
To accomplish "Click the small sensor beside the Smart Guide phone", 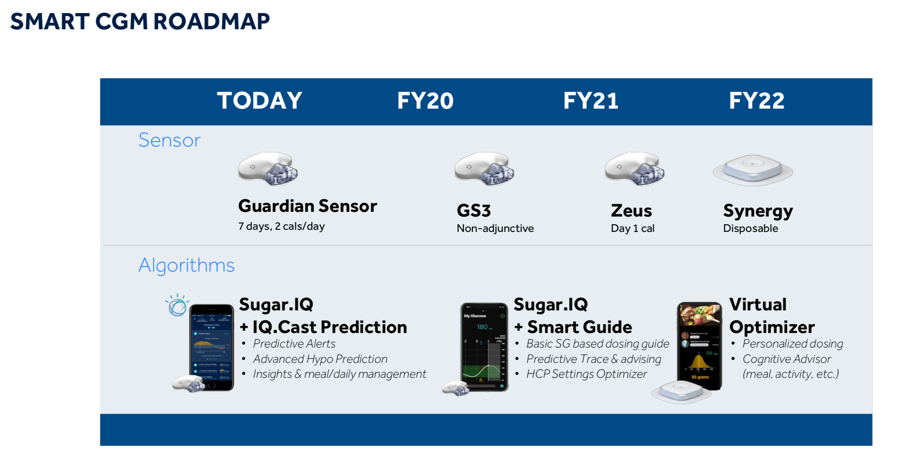I will click(x=456, y=388).
